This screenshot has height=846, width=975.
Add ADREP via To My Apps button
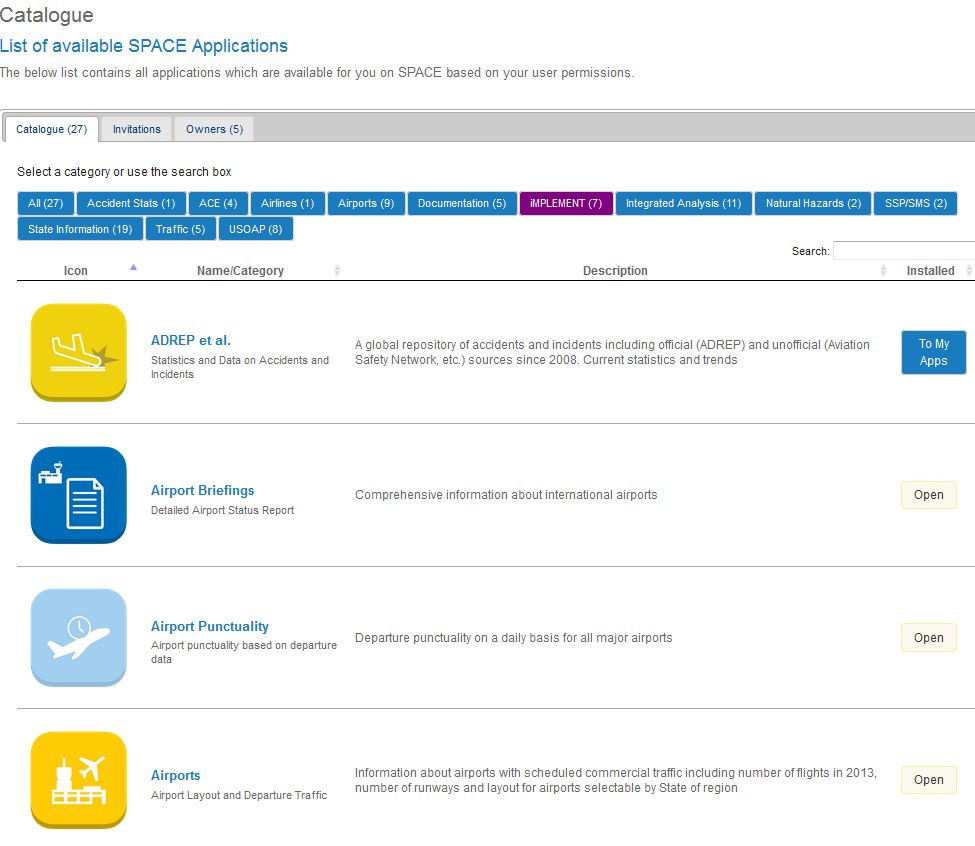(933, 352)
